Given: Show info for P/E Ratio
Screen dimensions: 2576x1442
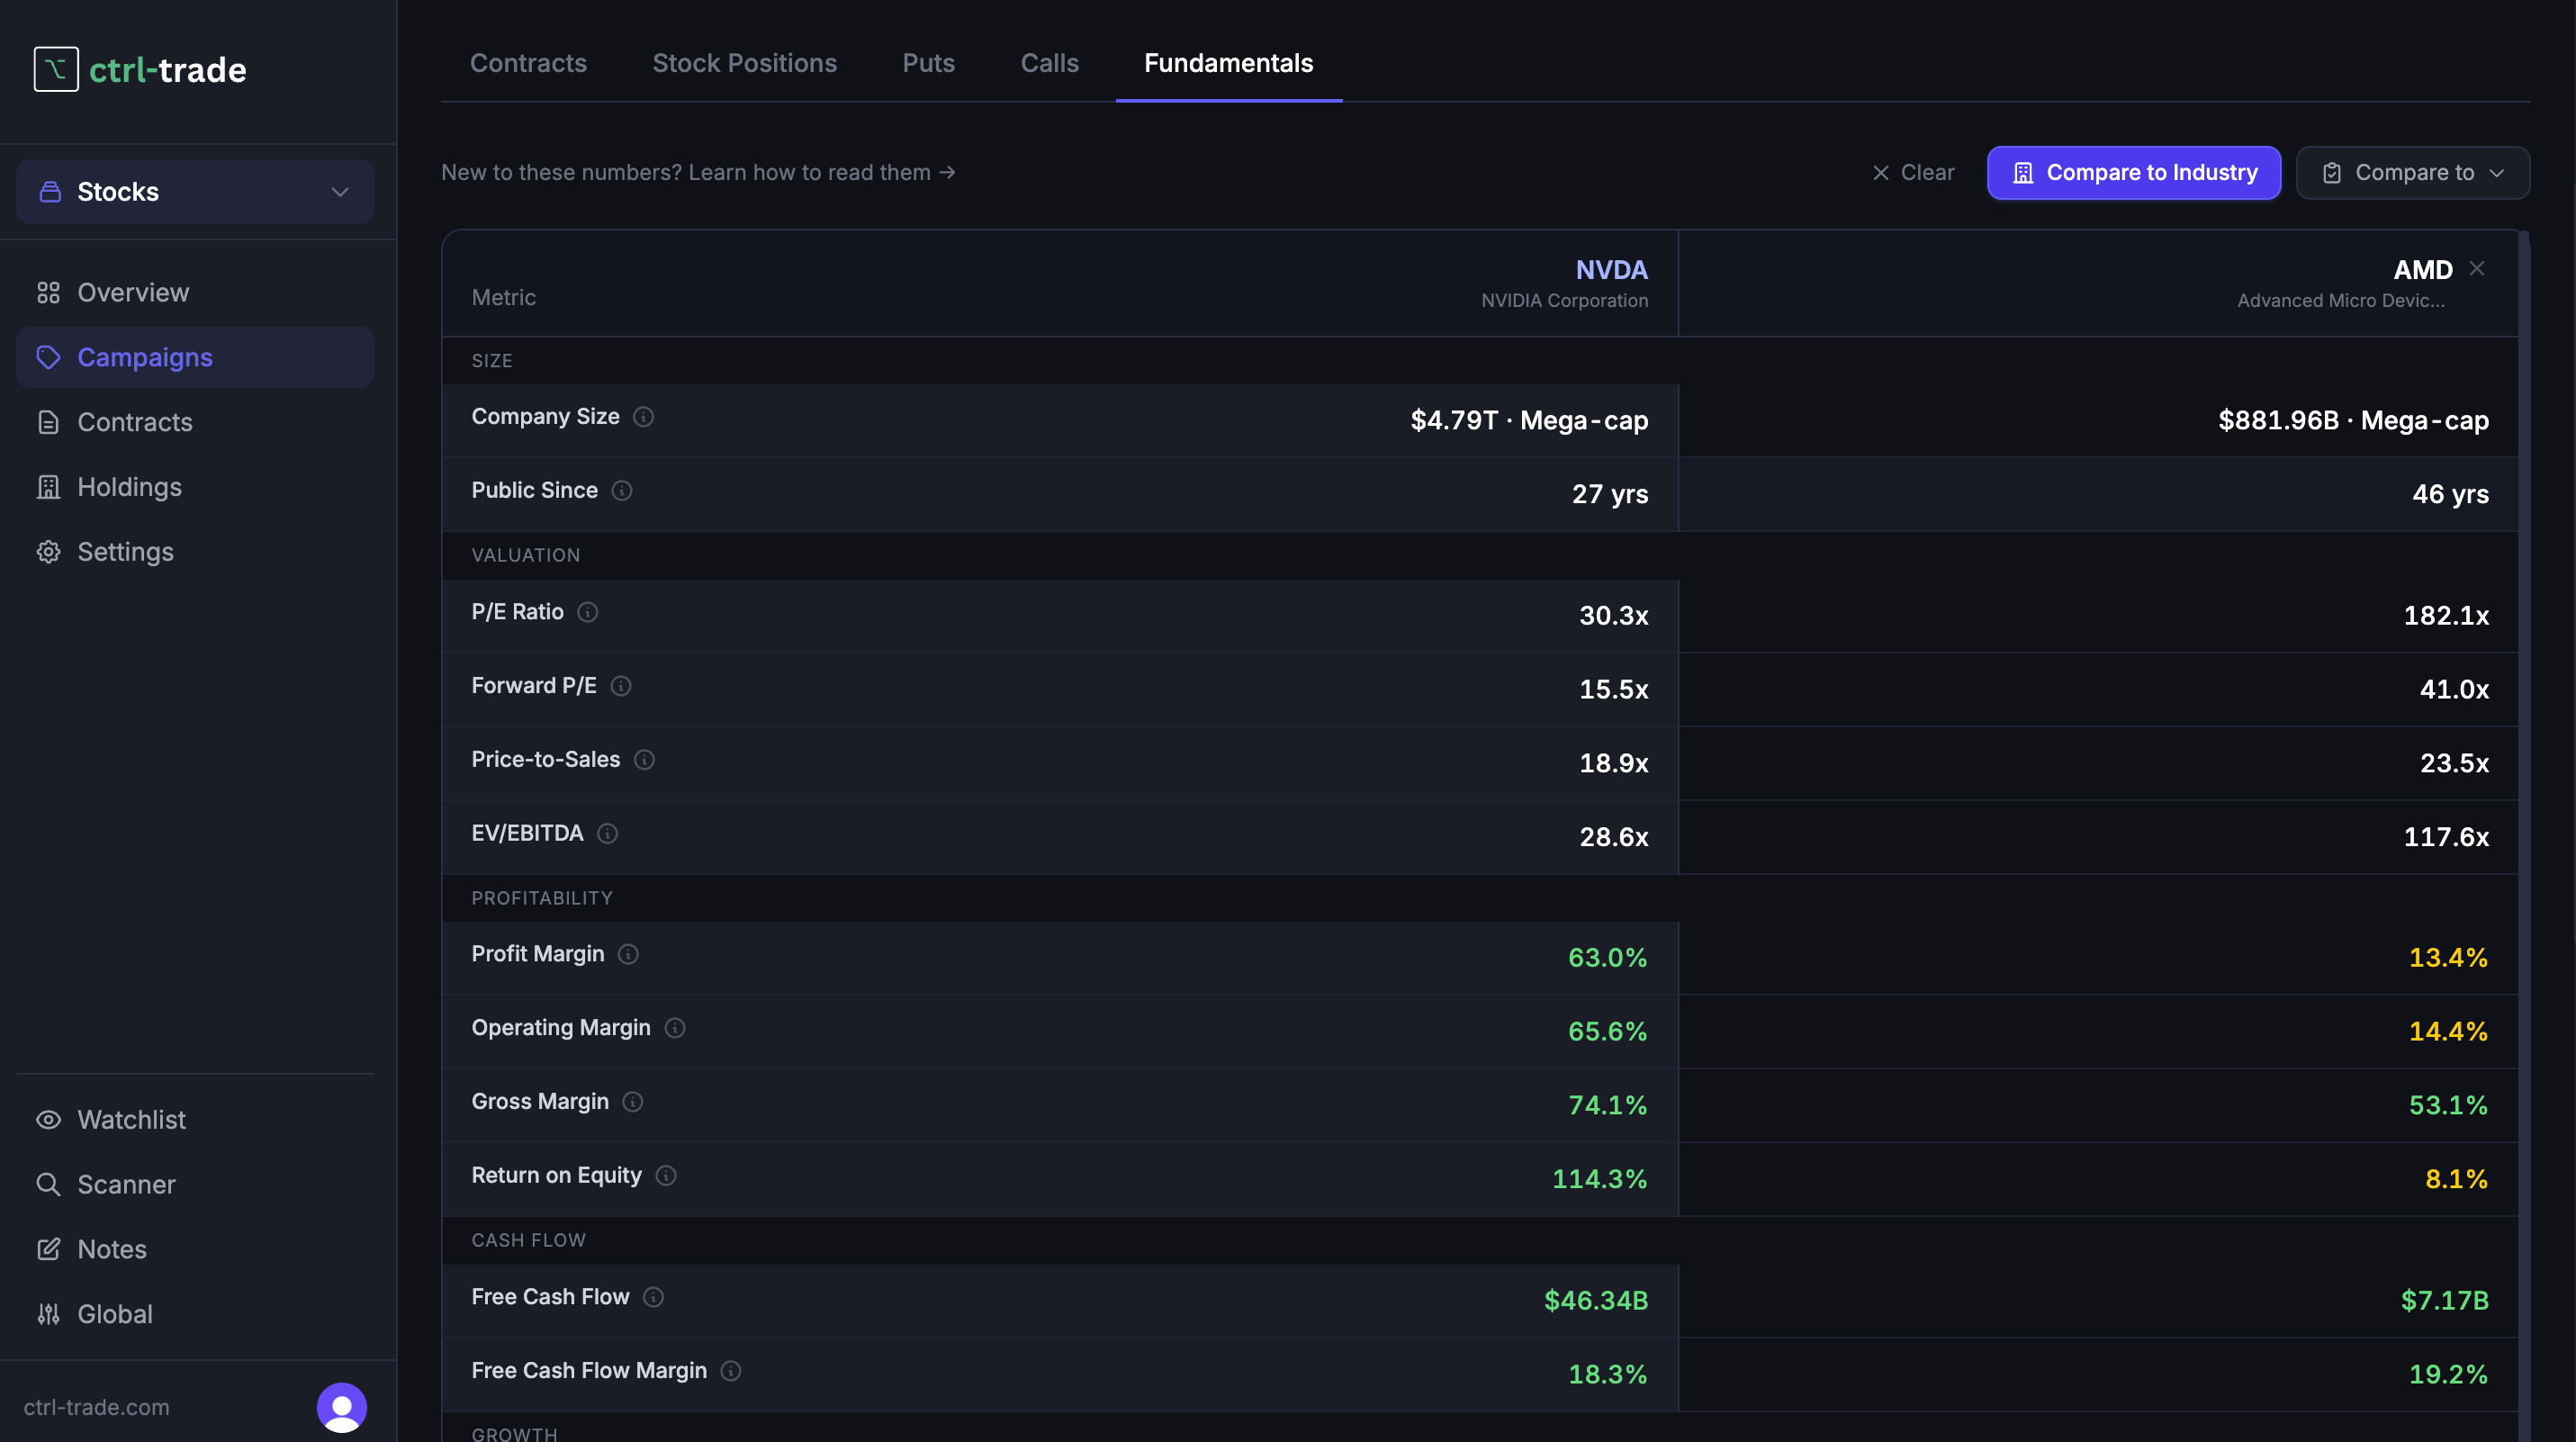Looking at the screenshot, I should (588, 612).
